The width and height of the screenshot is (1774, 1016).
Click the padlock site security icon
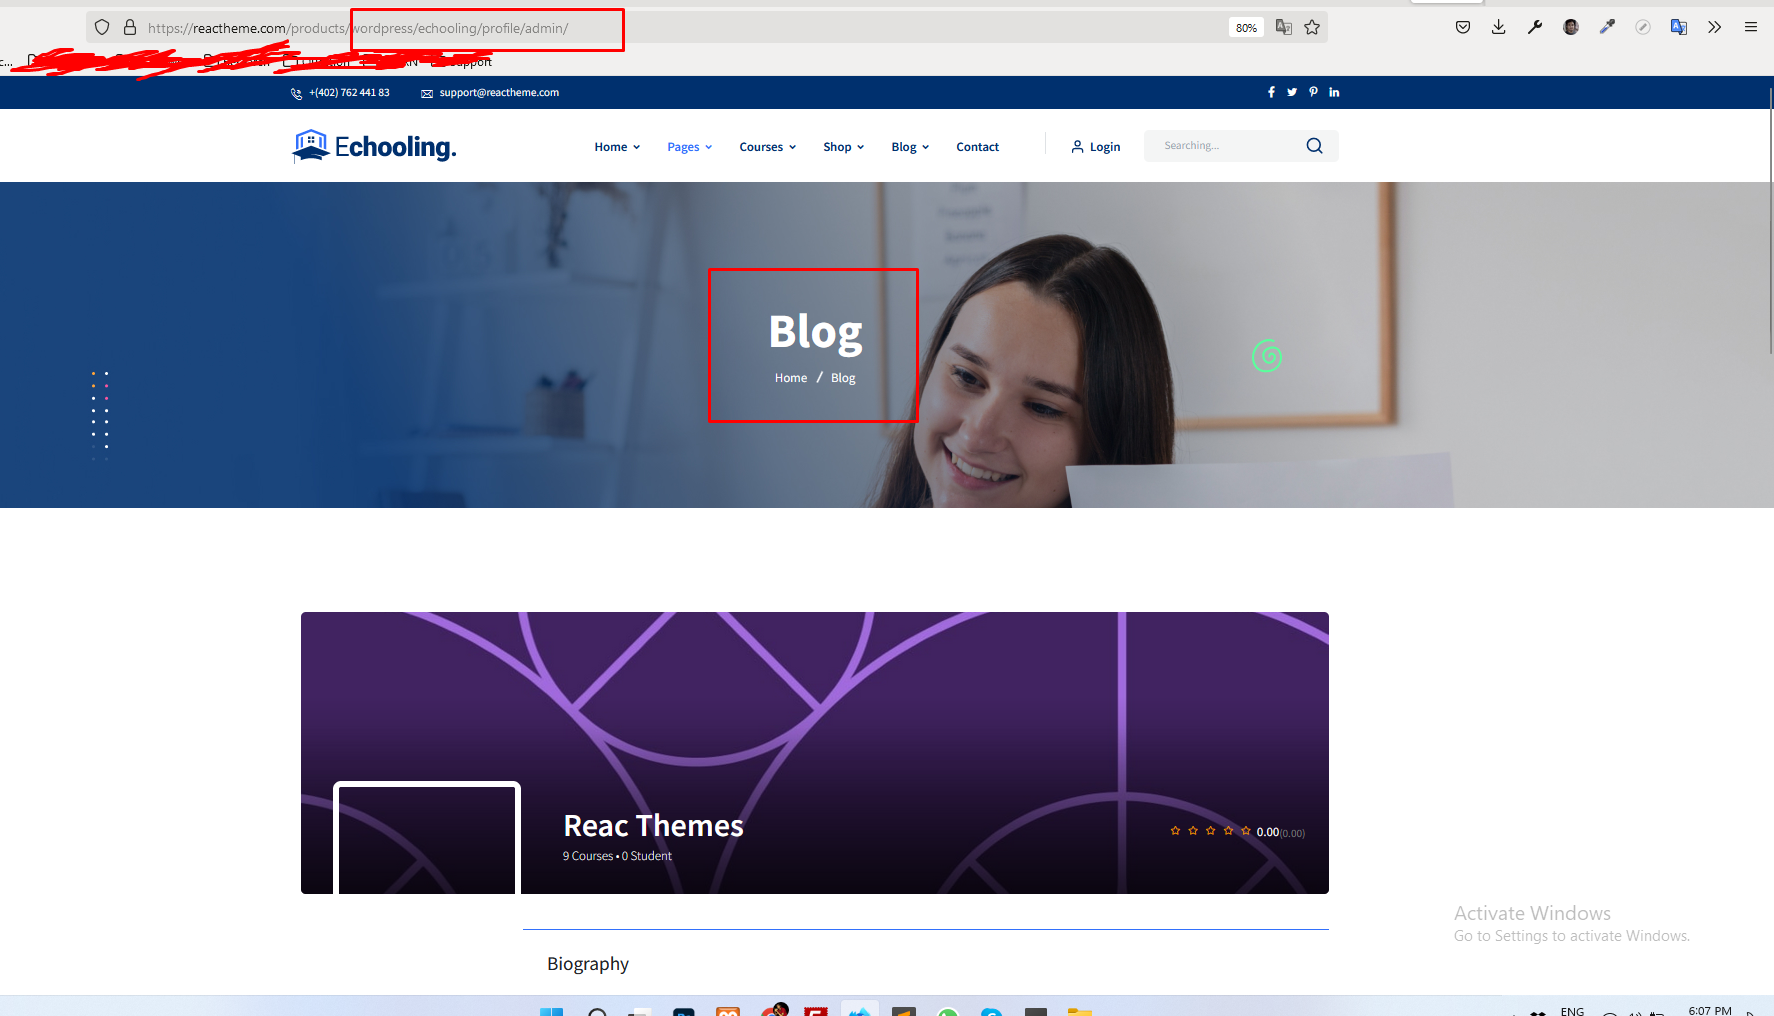click(130, 27)
